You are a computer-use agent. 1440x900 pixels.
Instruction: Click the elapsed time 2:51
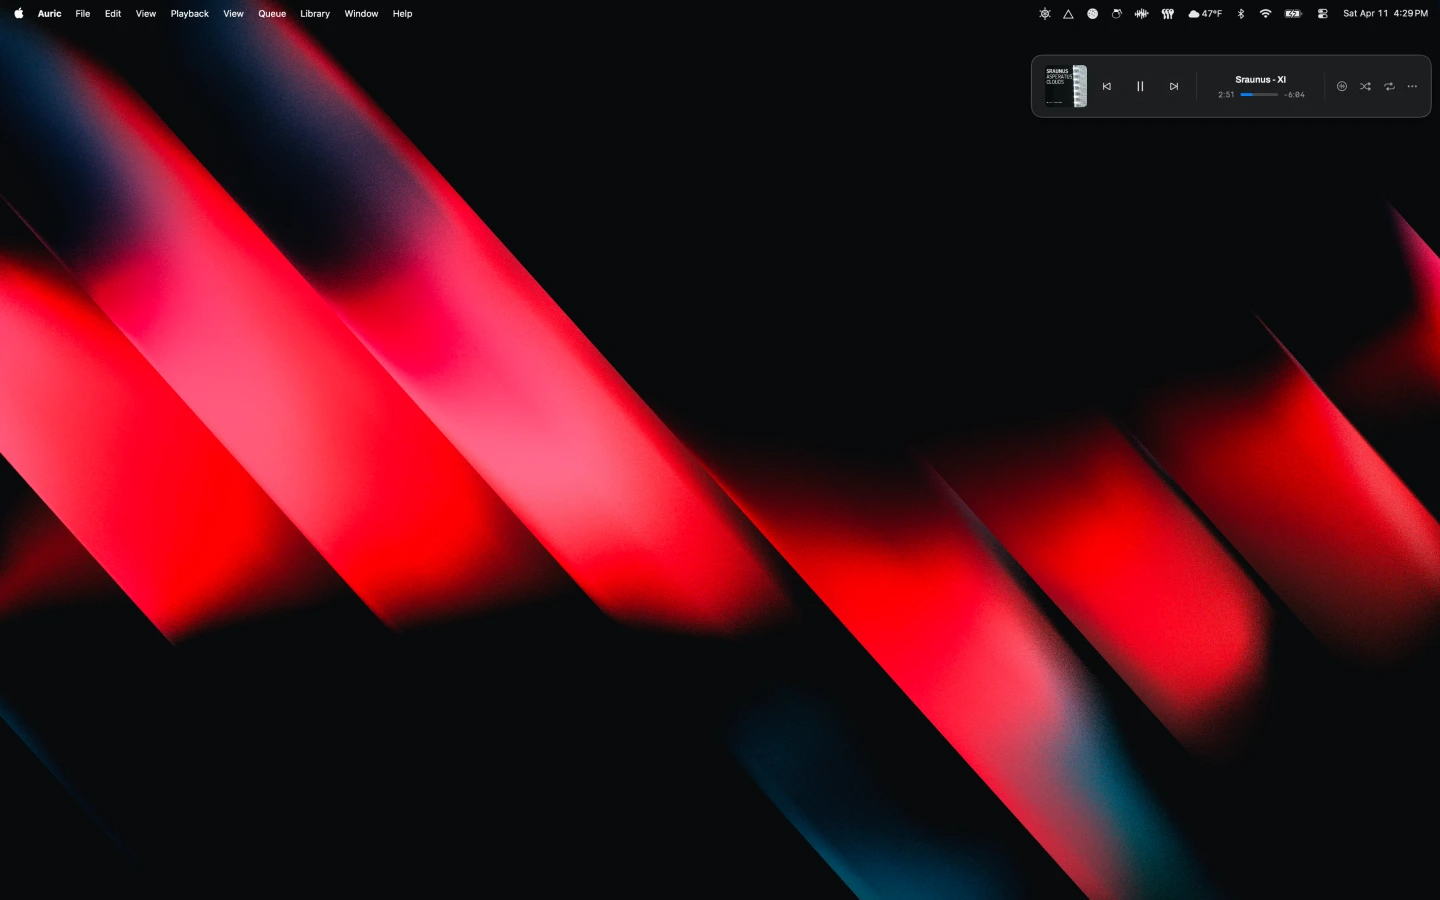point(1226,95)
